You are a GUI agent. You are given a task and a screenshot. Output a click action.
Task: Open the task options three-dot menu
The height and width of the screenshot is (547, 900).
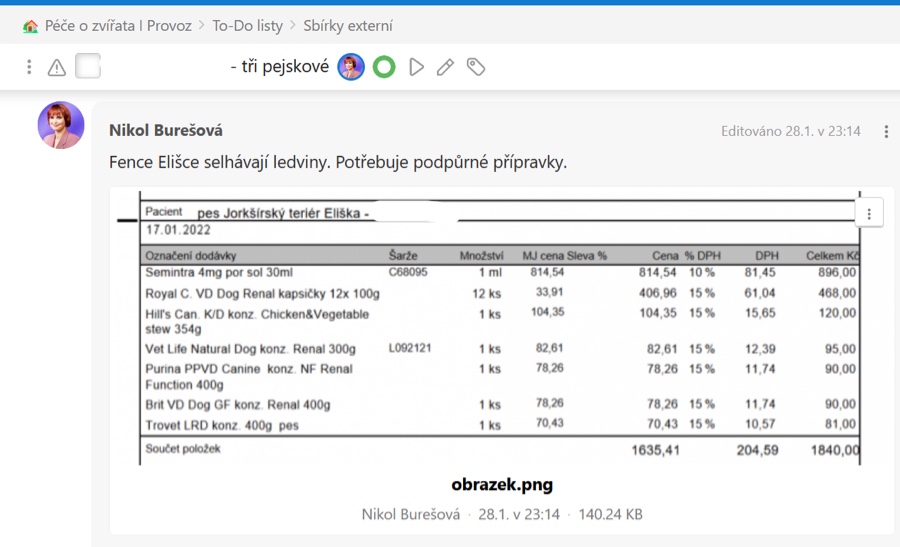29,67
